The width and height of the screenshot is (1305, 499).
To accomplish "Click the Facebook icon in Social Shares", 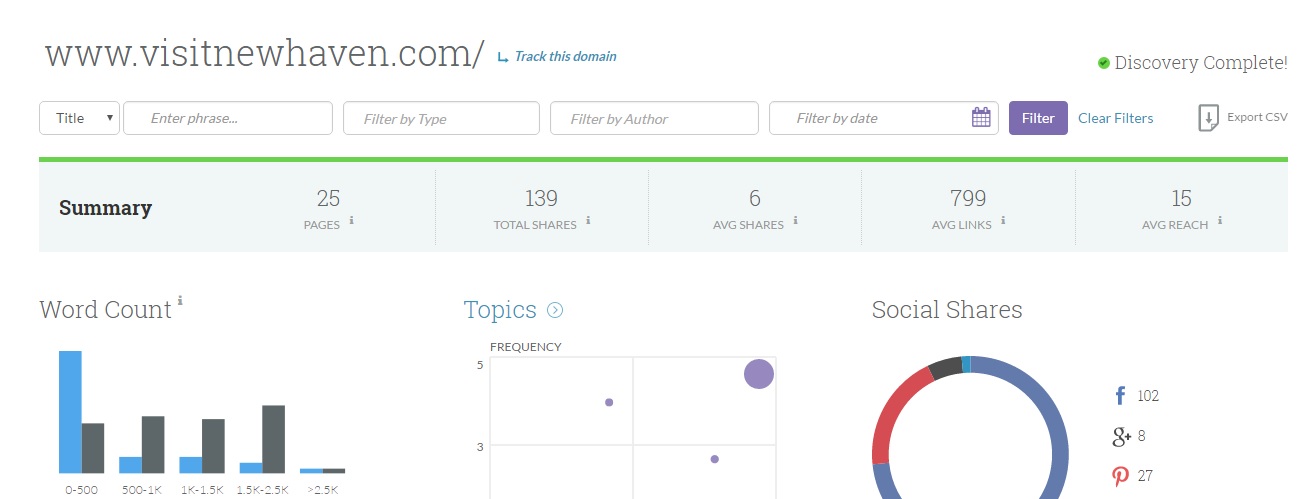I will pos(1120,396).
